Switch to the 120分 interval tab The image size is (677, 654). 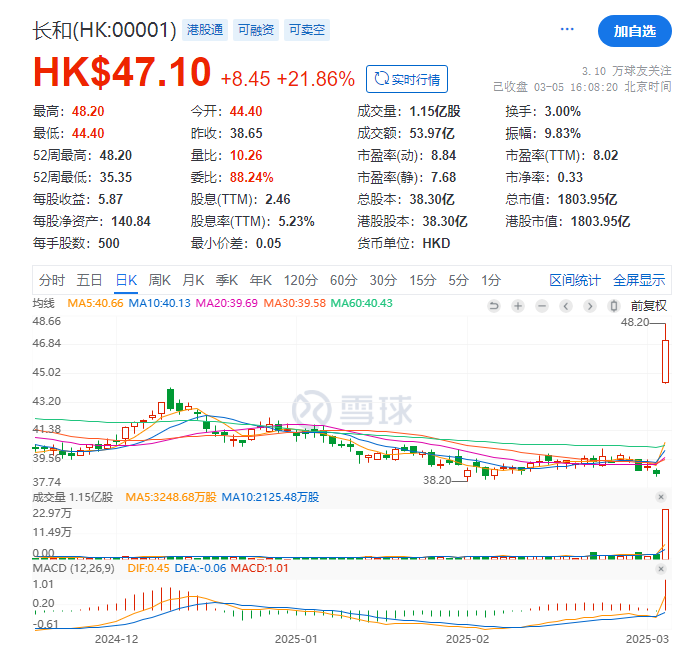click(x=301, y=280)
